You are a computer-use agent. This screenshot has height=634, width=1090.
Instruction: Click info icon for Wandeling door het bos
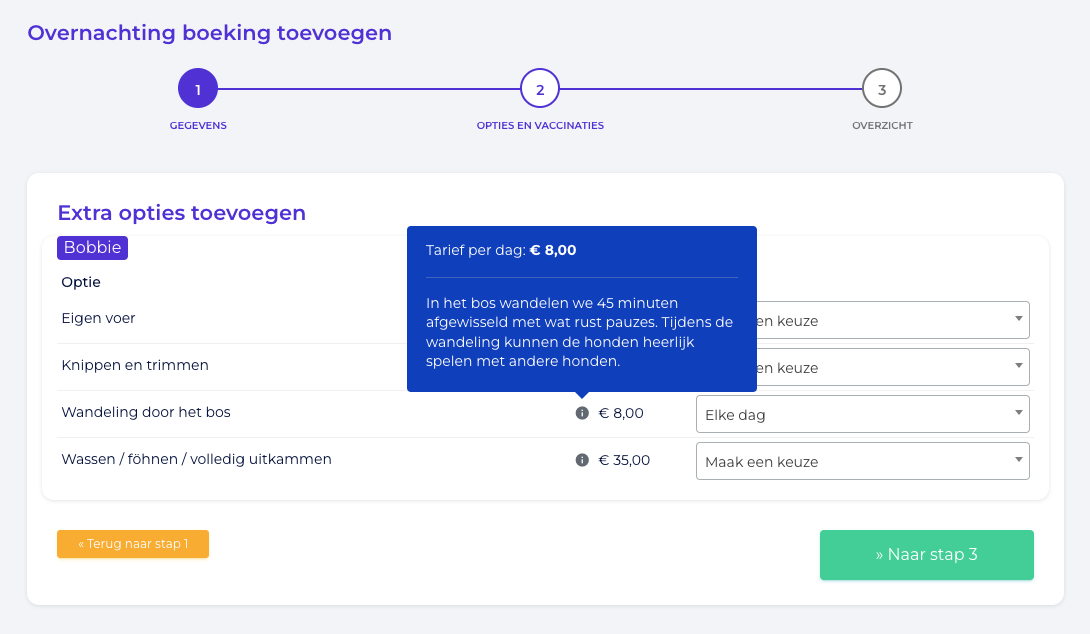pyautogui.click(x=583, y=413)
